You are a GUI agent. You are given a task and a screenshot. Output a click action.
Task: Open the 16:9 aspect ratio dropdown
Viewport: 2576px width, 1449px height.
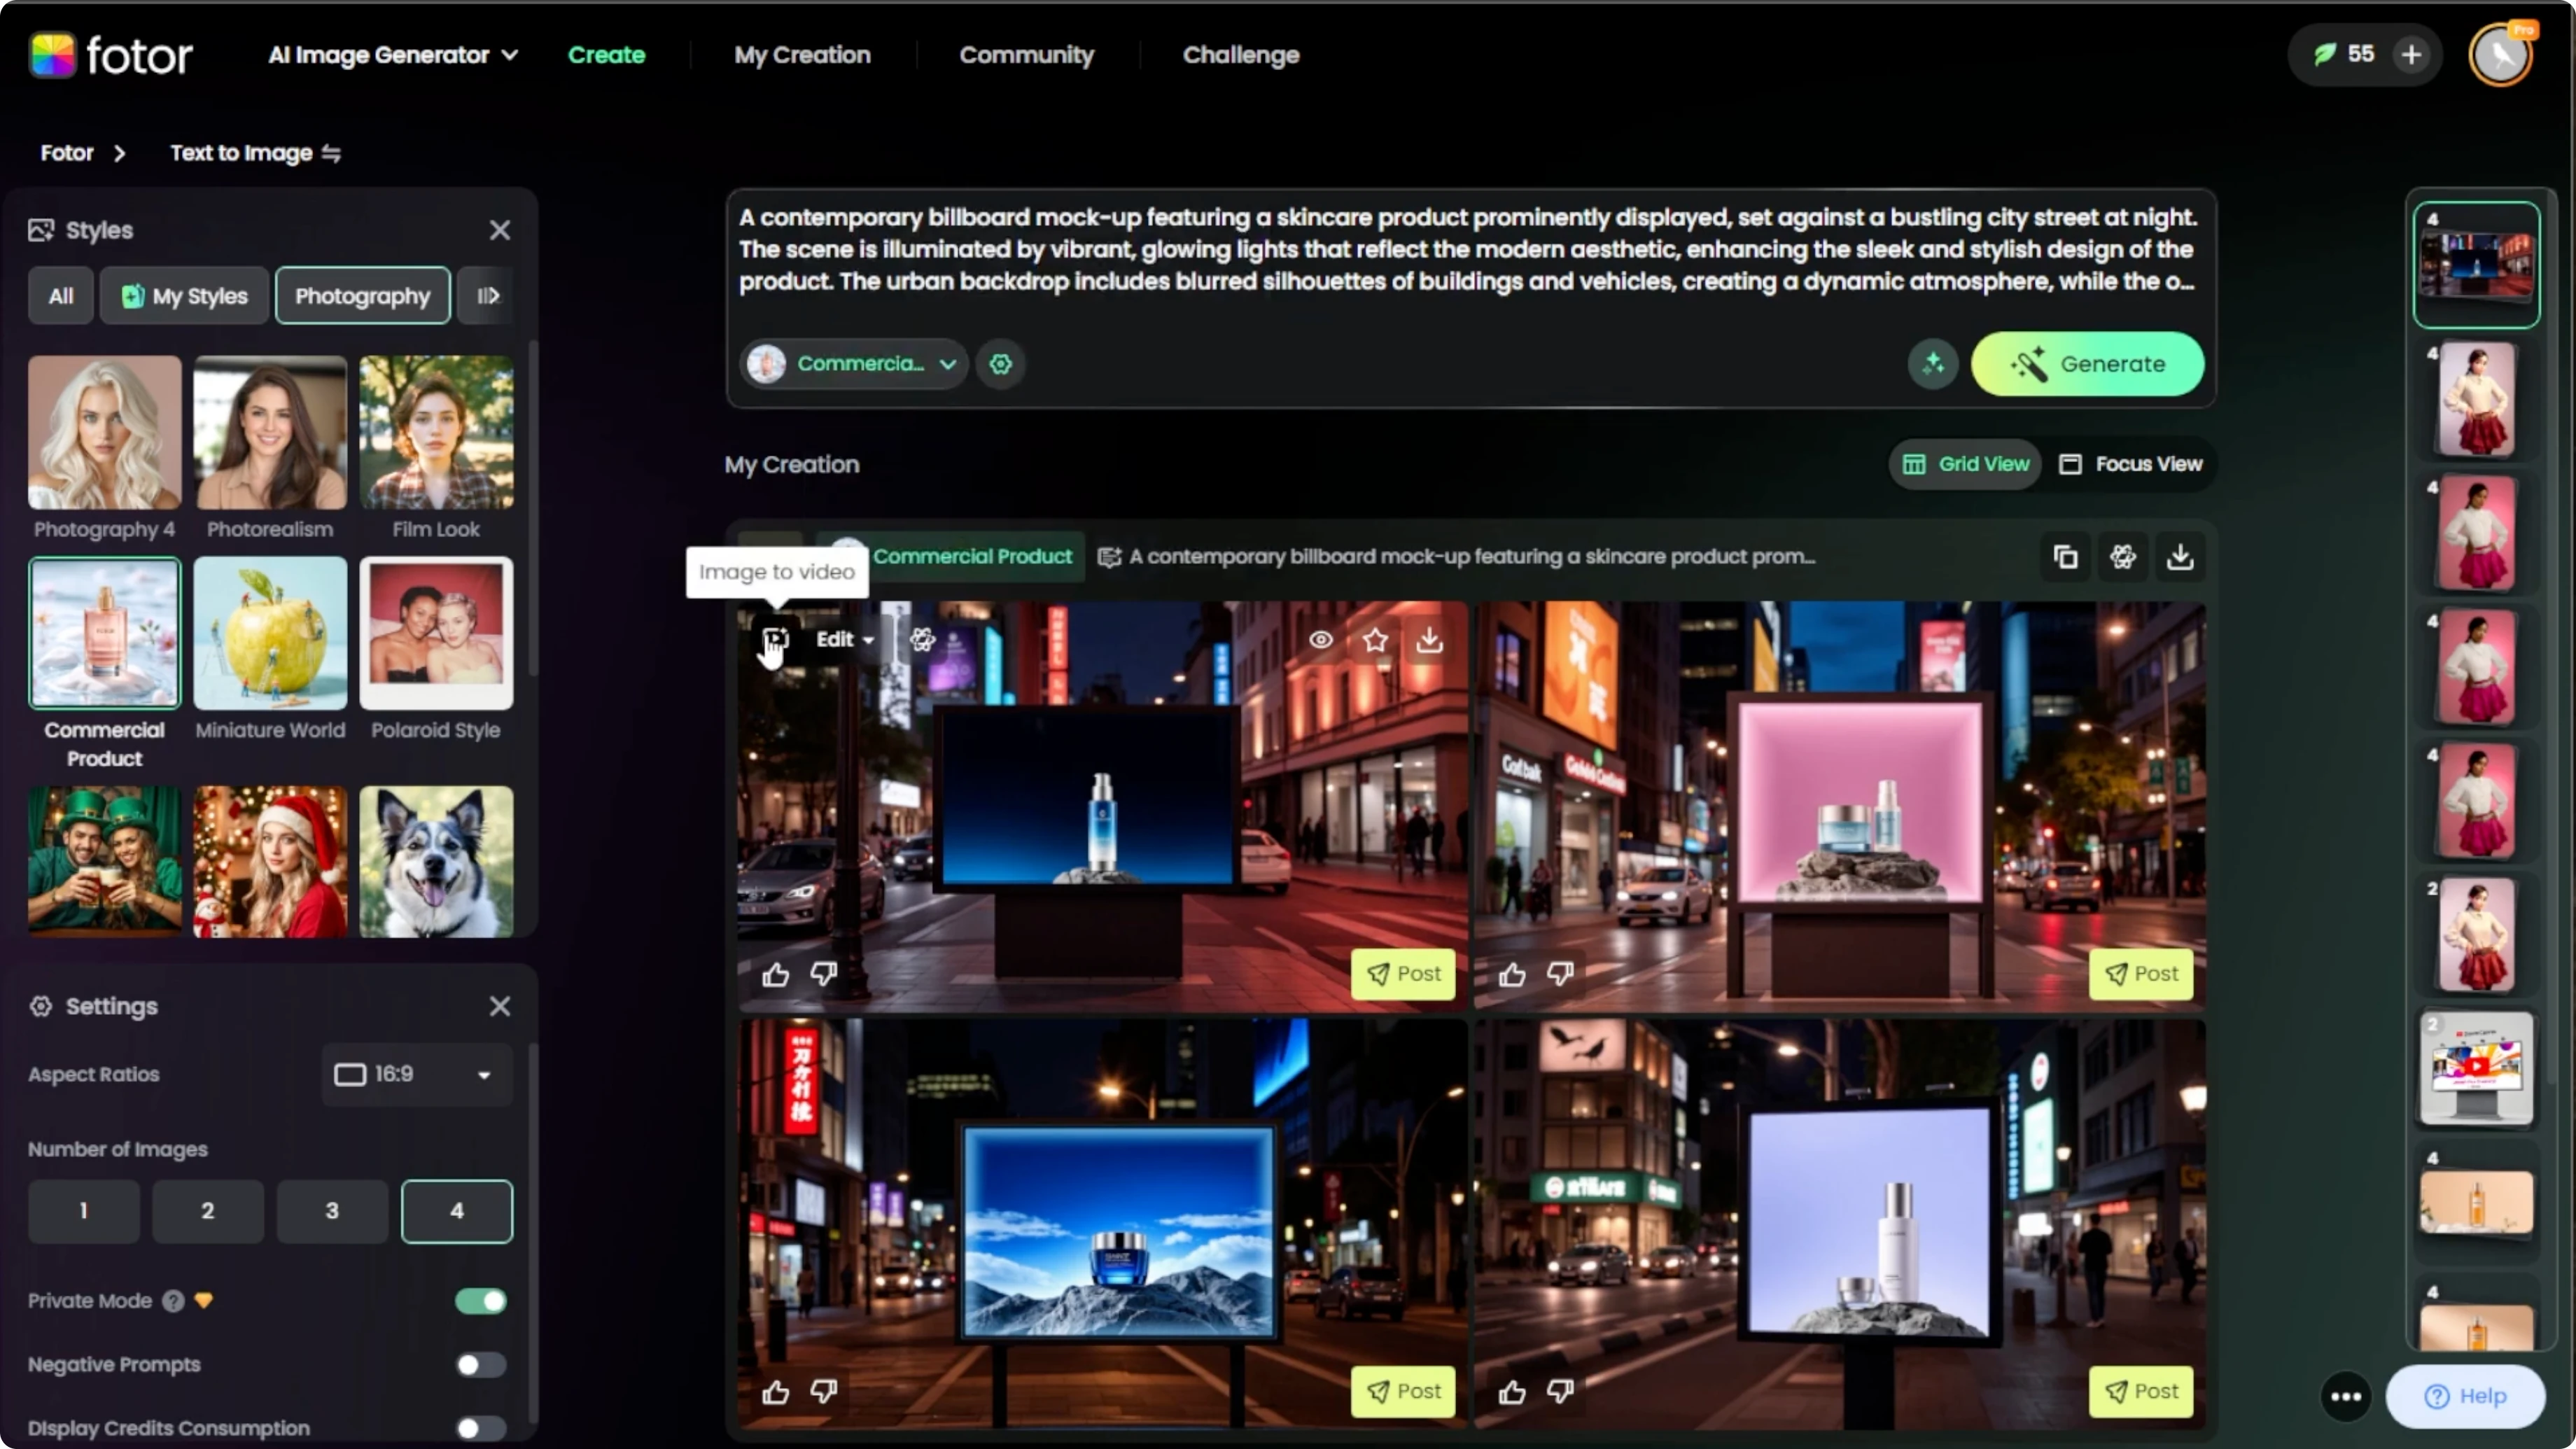coord(417,1074)
